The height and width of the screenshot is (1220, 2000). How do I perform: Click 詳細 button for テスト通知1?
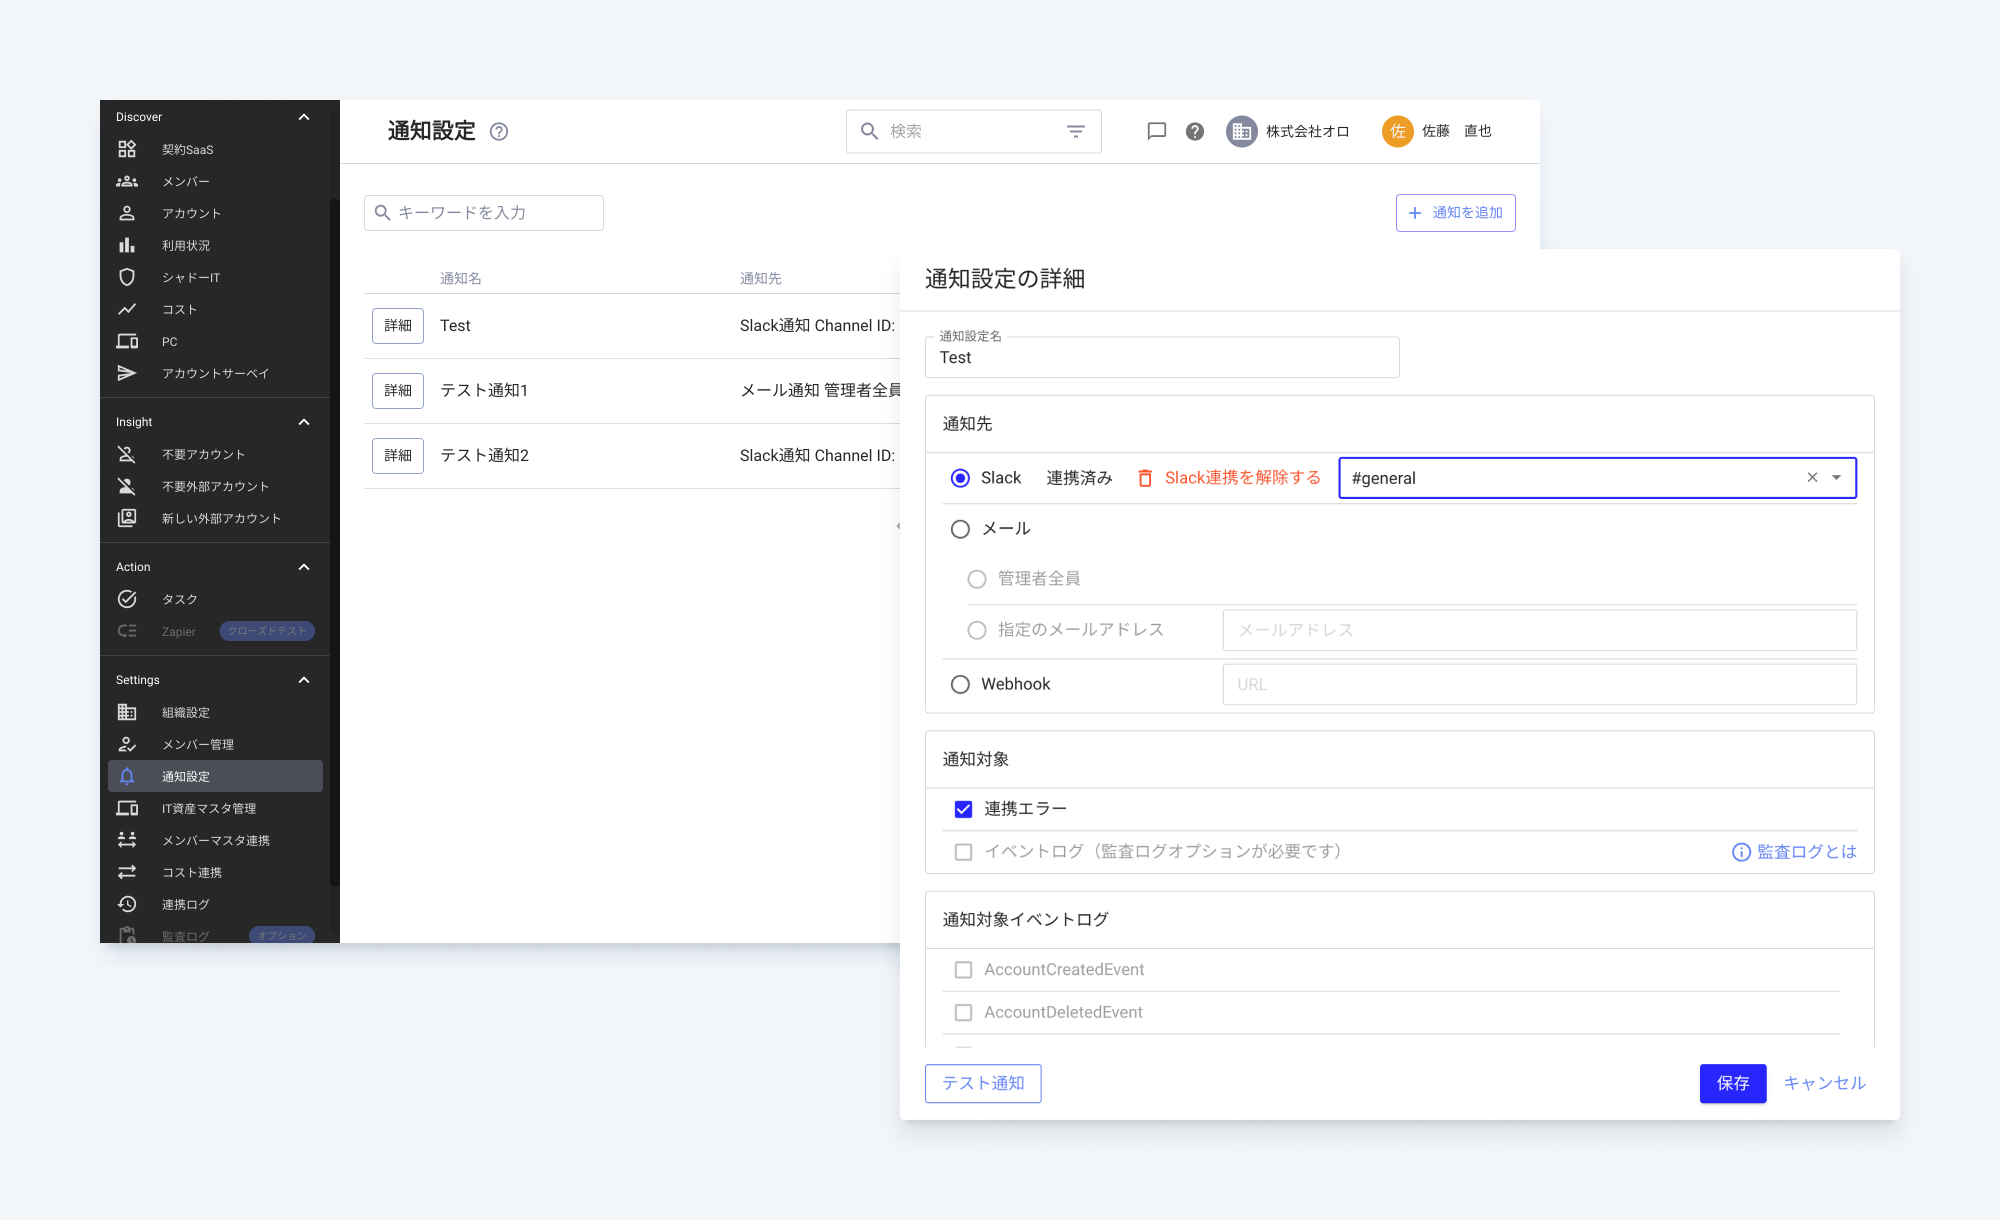point(397,390)
